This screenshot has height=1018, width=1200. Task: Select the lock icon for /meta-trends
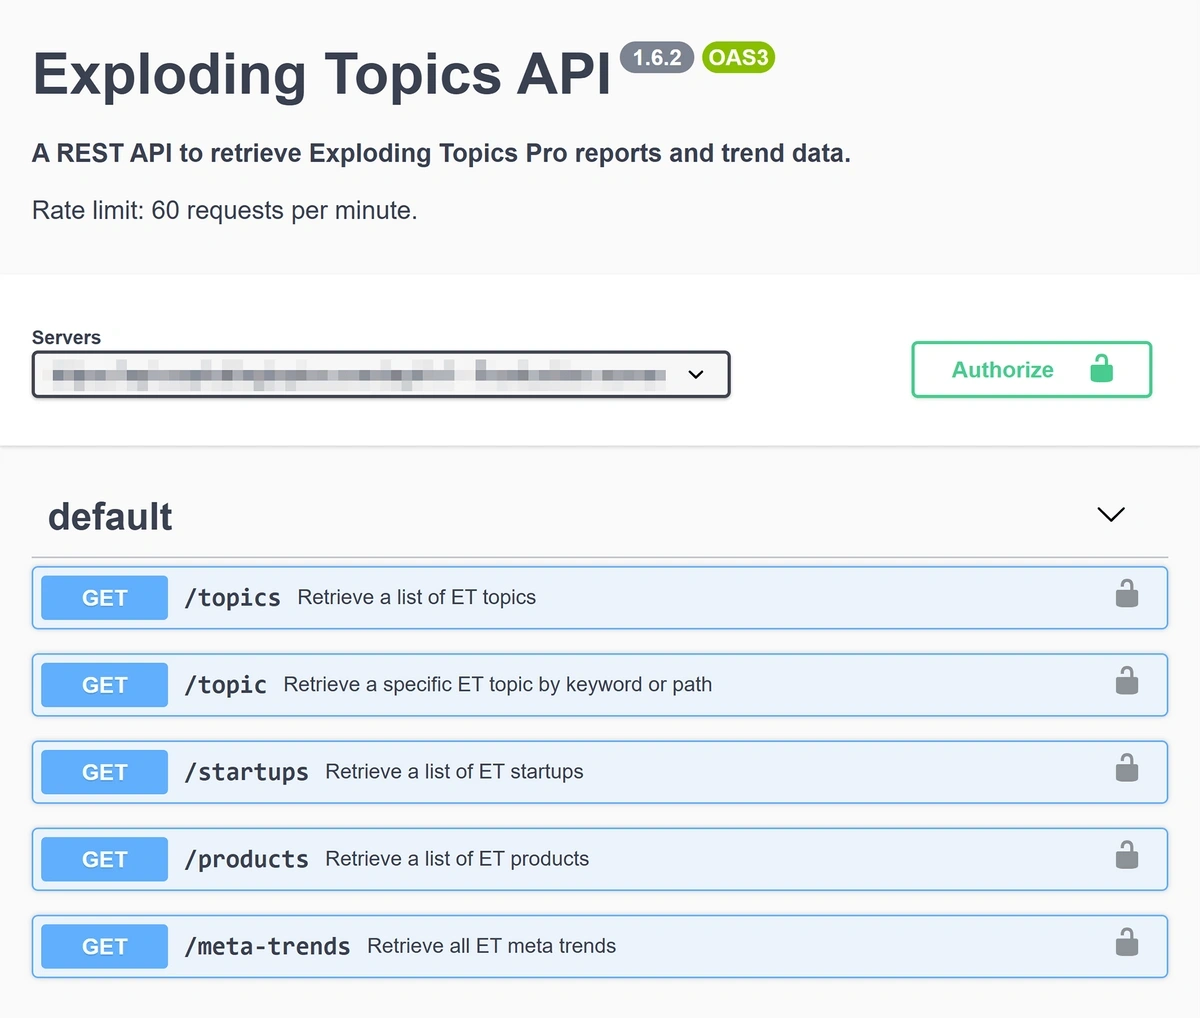(1126, 943)
